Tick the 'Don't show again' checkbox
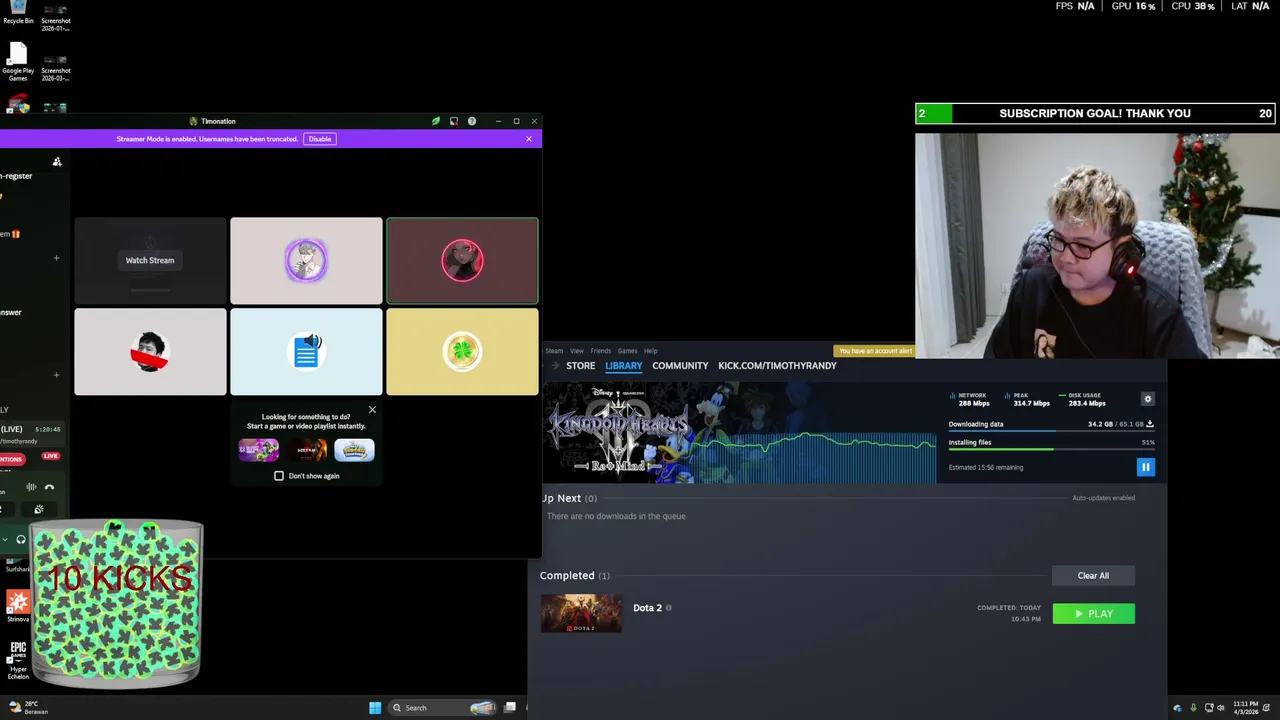The height and width of the screenshot is (720, 1280). (279, 476)
